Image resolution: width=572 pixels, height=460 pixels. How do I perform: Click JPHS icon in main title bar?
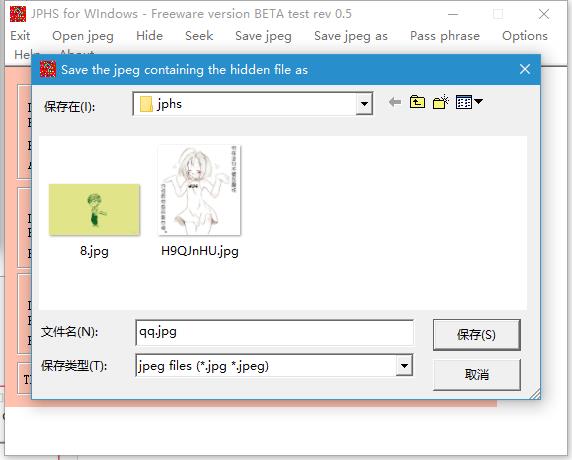pos(18,14)
